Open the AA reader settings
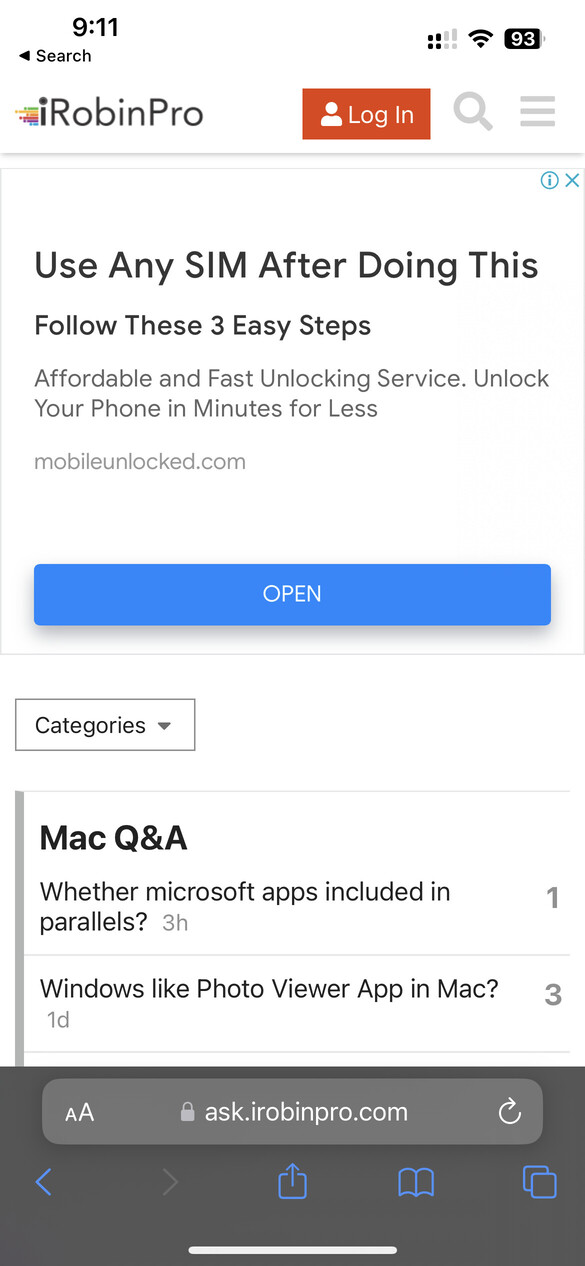This screenshot has height=1266, width=585. 79,1112
